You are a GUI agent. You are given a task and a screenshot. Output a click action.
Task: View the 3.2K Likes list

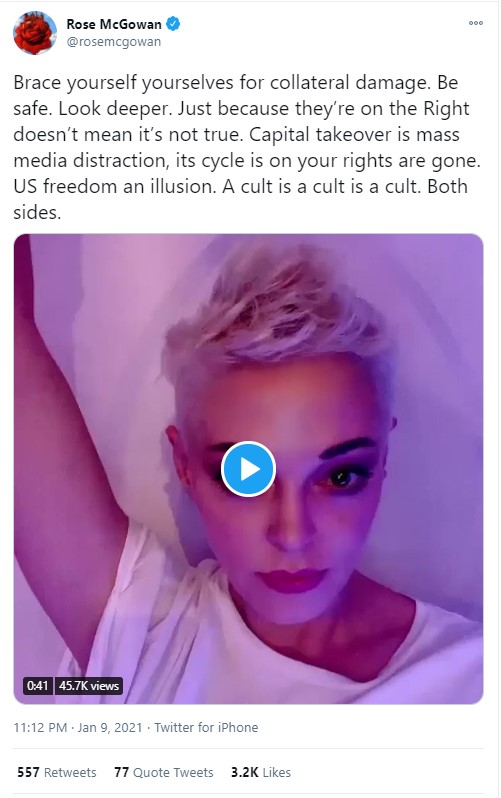(261, 772)
